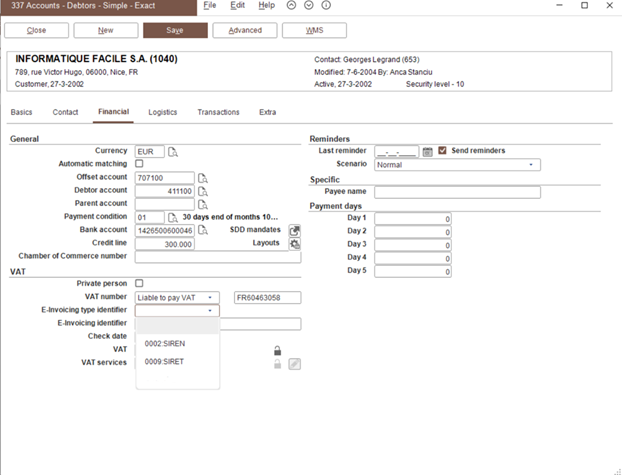Focus the Day 2 field
Viewport: 622px width, 475px height.
[413, 232]
